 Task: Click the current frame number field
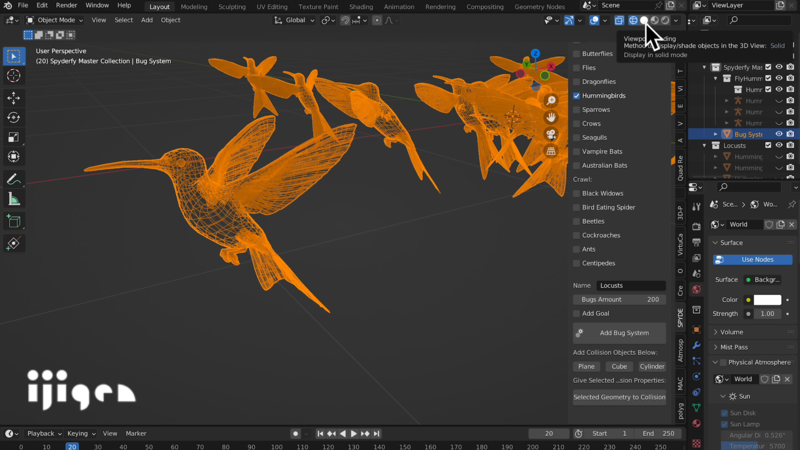pyautogui.click(x=549, y=434)
